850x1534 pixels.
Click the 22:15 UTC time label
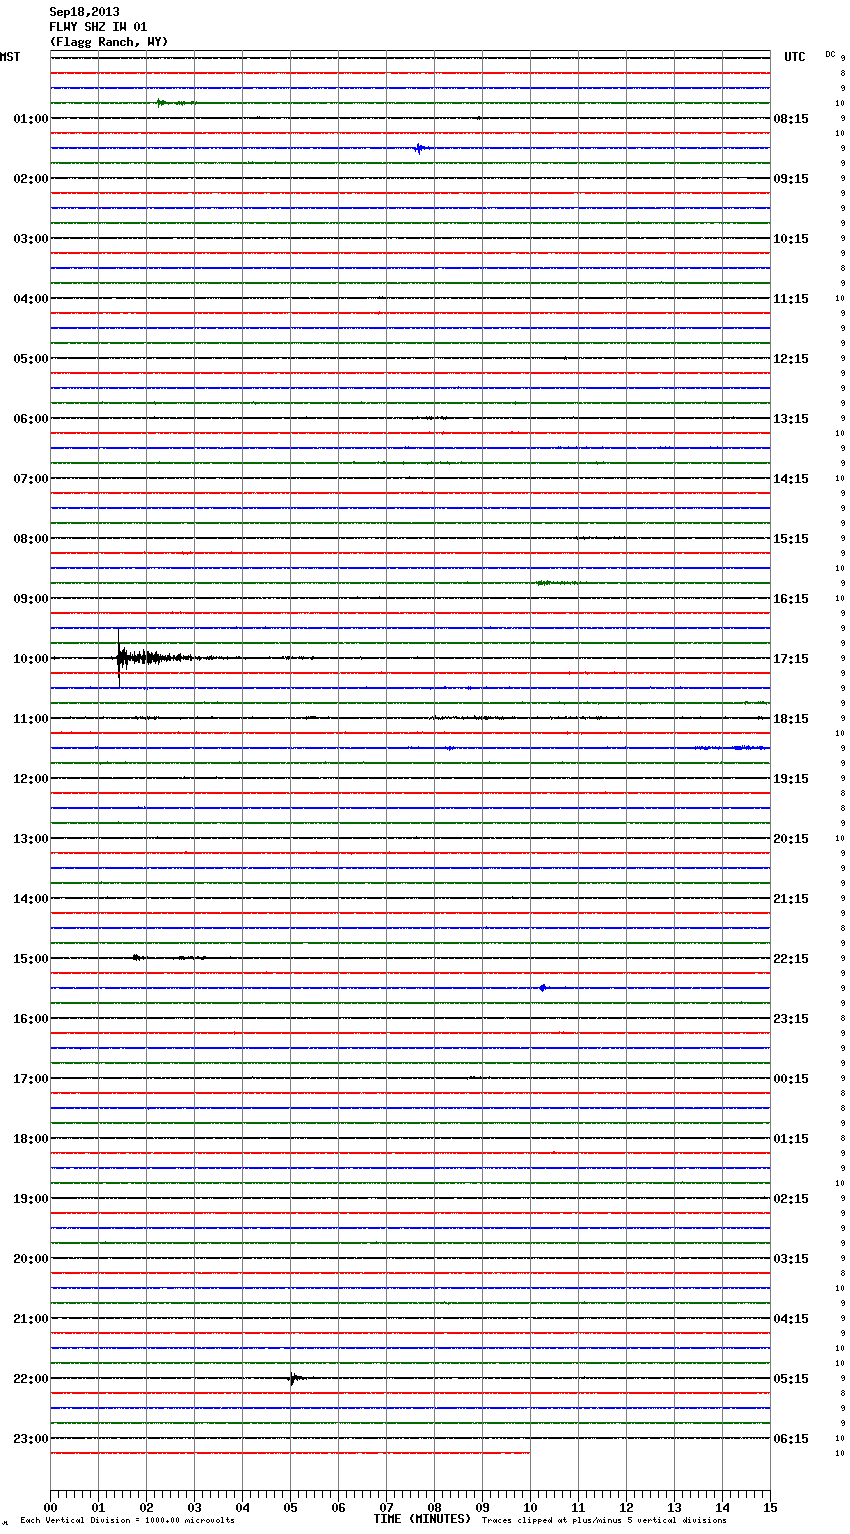(791, 959)
